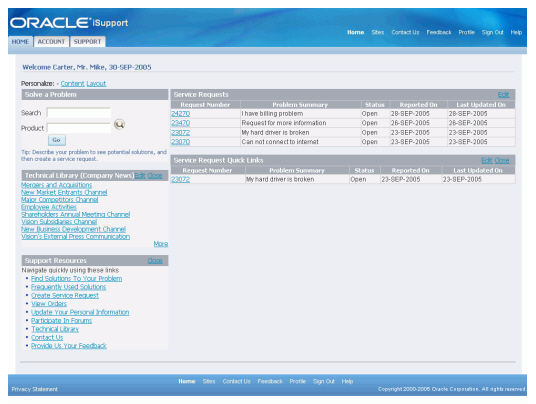Open Frequently Used Solutions

[x=69, y=287]
